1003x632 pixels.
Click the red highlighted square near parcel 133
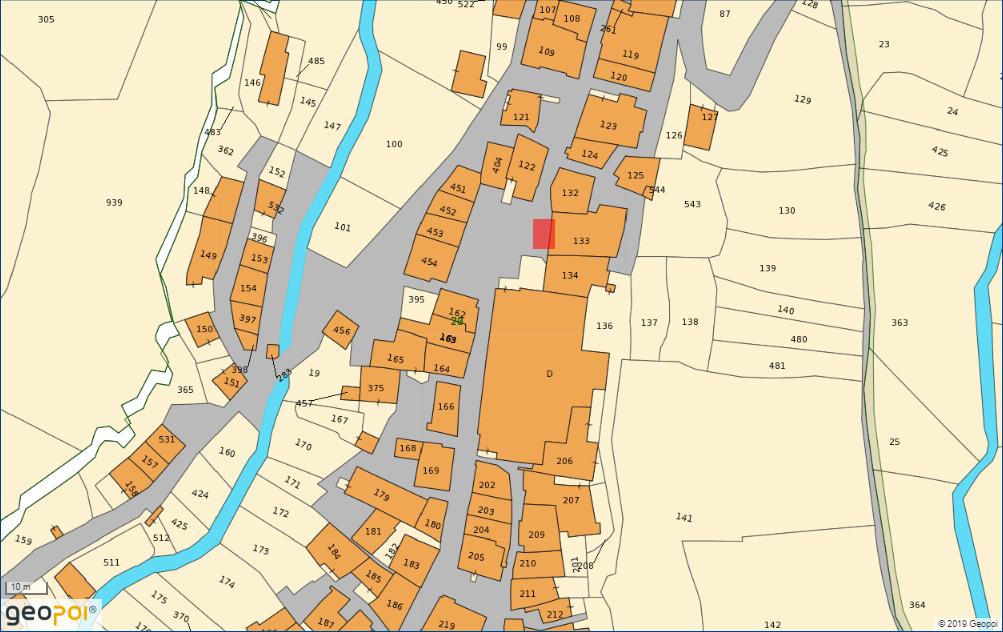543,234
